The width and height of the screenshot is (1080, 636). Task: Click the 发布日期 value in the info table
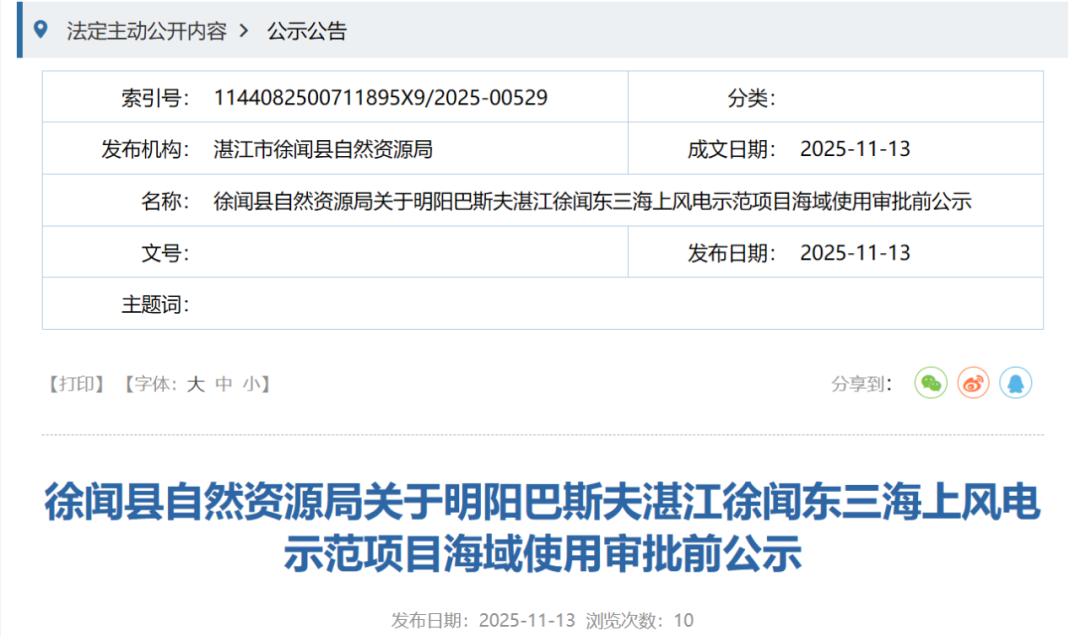click(855, 253)
